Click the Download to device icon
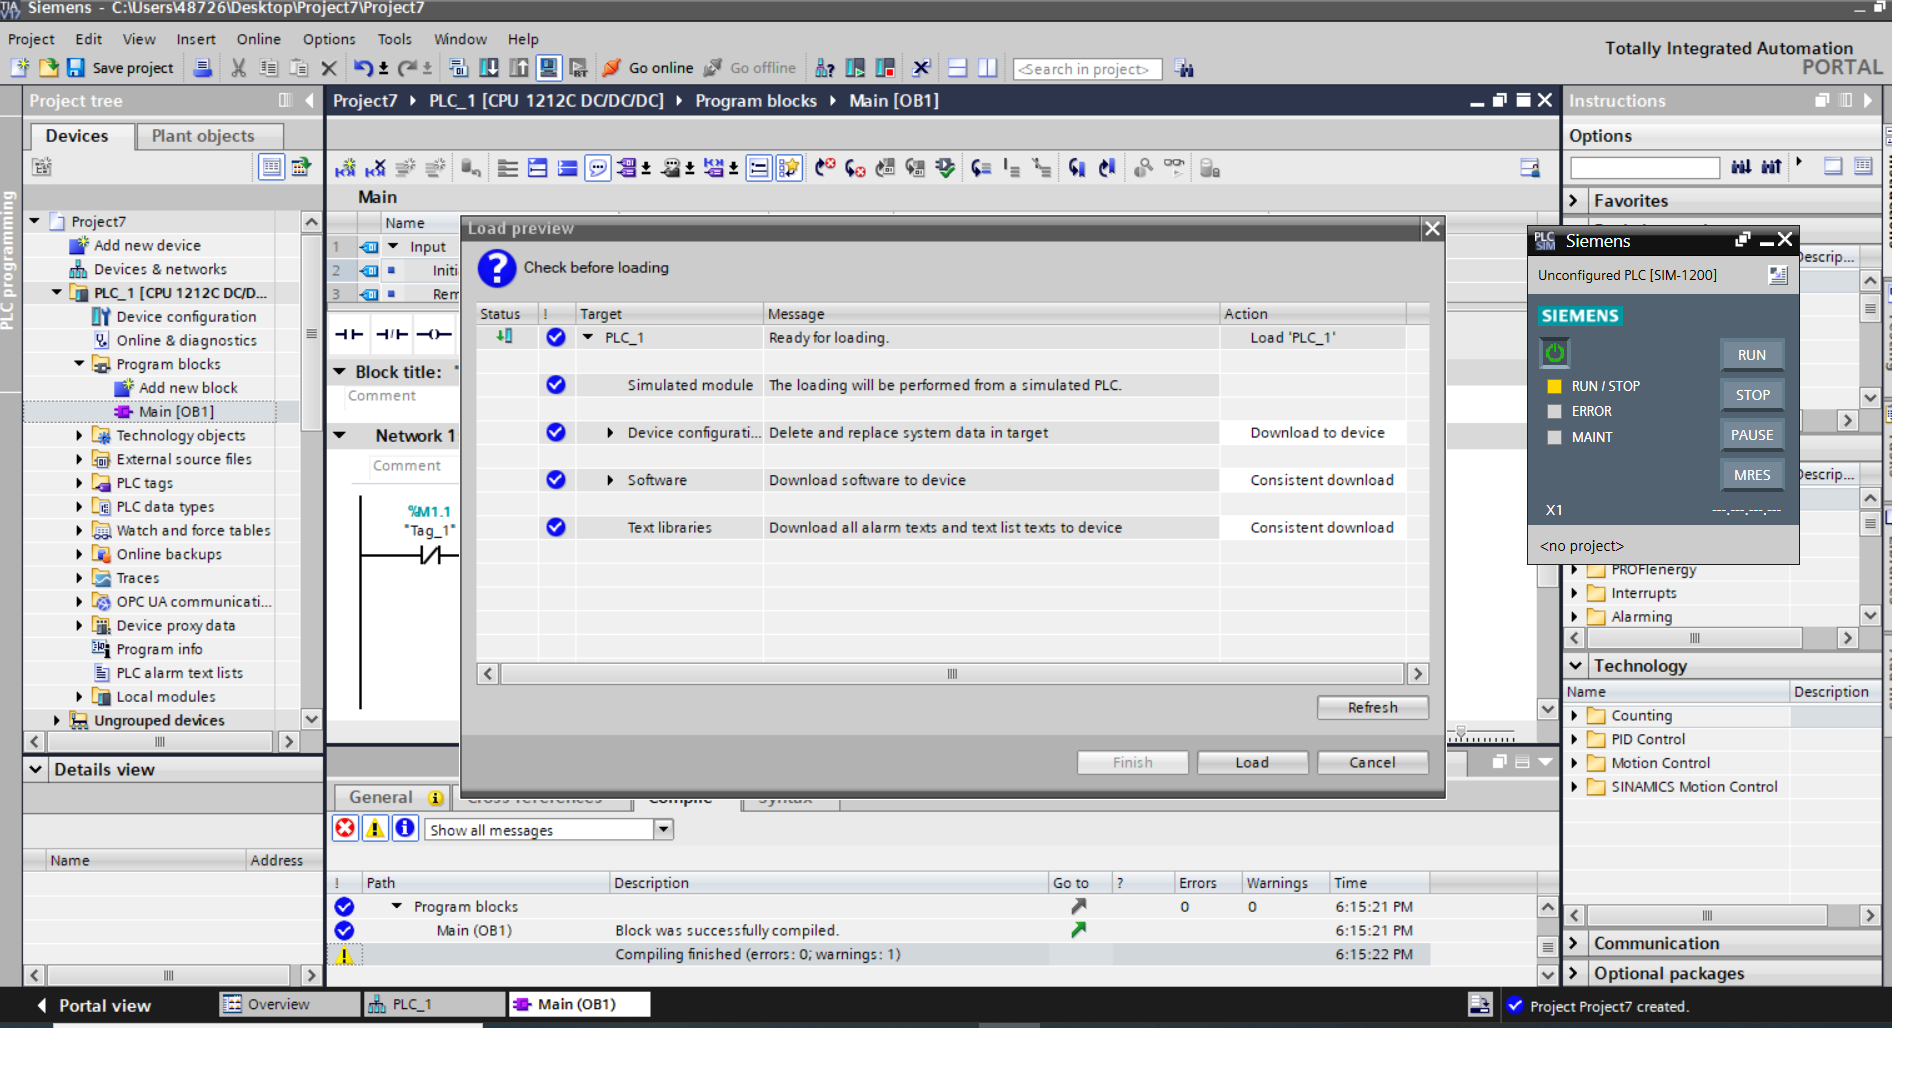The height and width of the screenshot is (1080, 1920). [488, 68]
